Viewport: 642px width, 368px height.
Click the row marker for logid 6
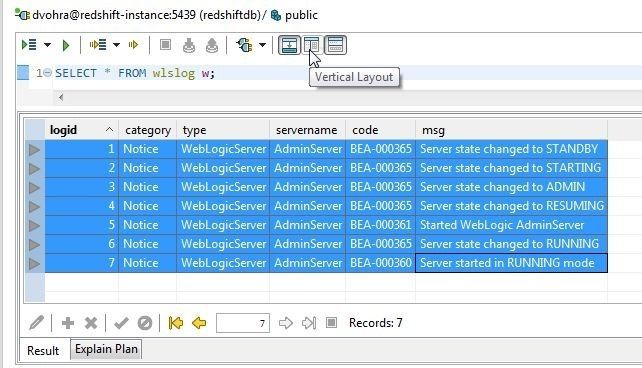35,244
